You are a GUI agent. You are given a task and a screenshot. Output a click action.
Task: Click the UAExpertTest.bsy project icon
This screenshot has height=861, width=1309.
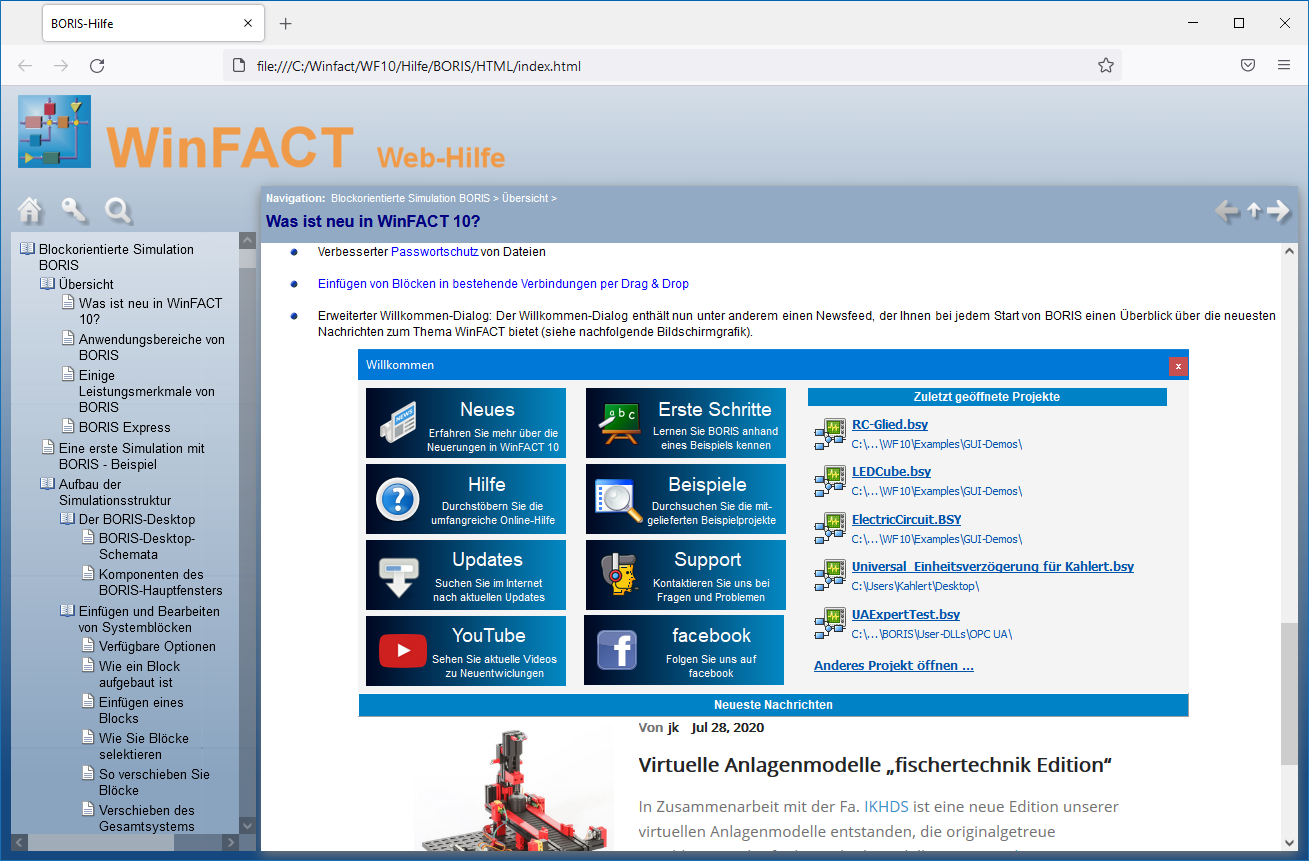click(x=830, y=623)
